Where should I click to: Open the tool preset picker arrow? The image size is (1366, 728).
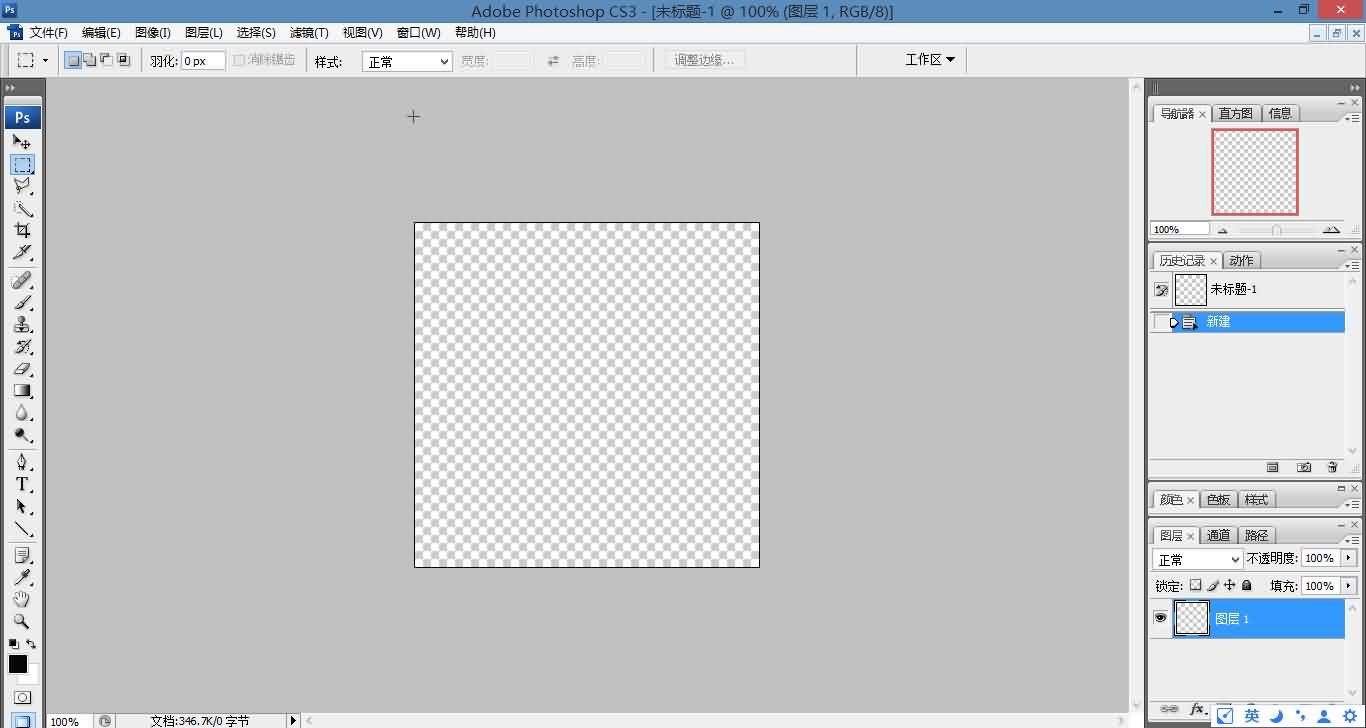tap(45, 60)
